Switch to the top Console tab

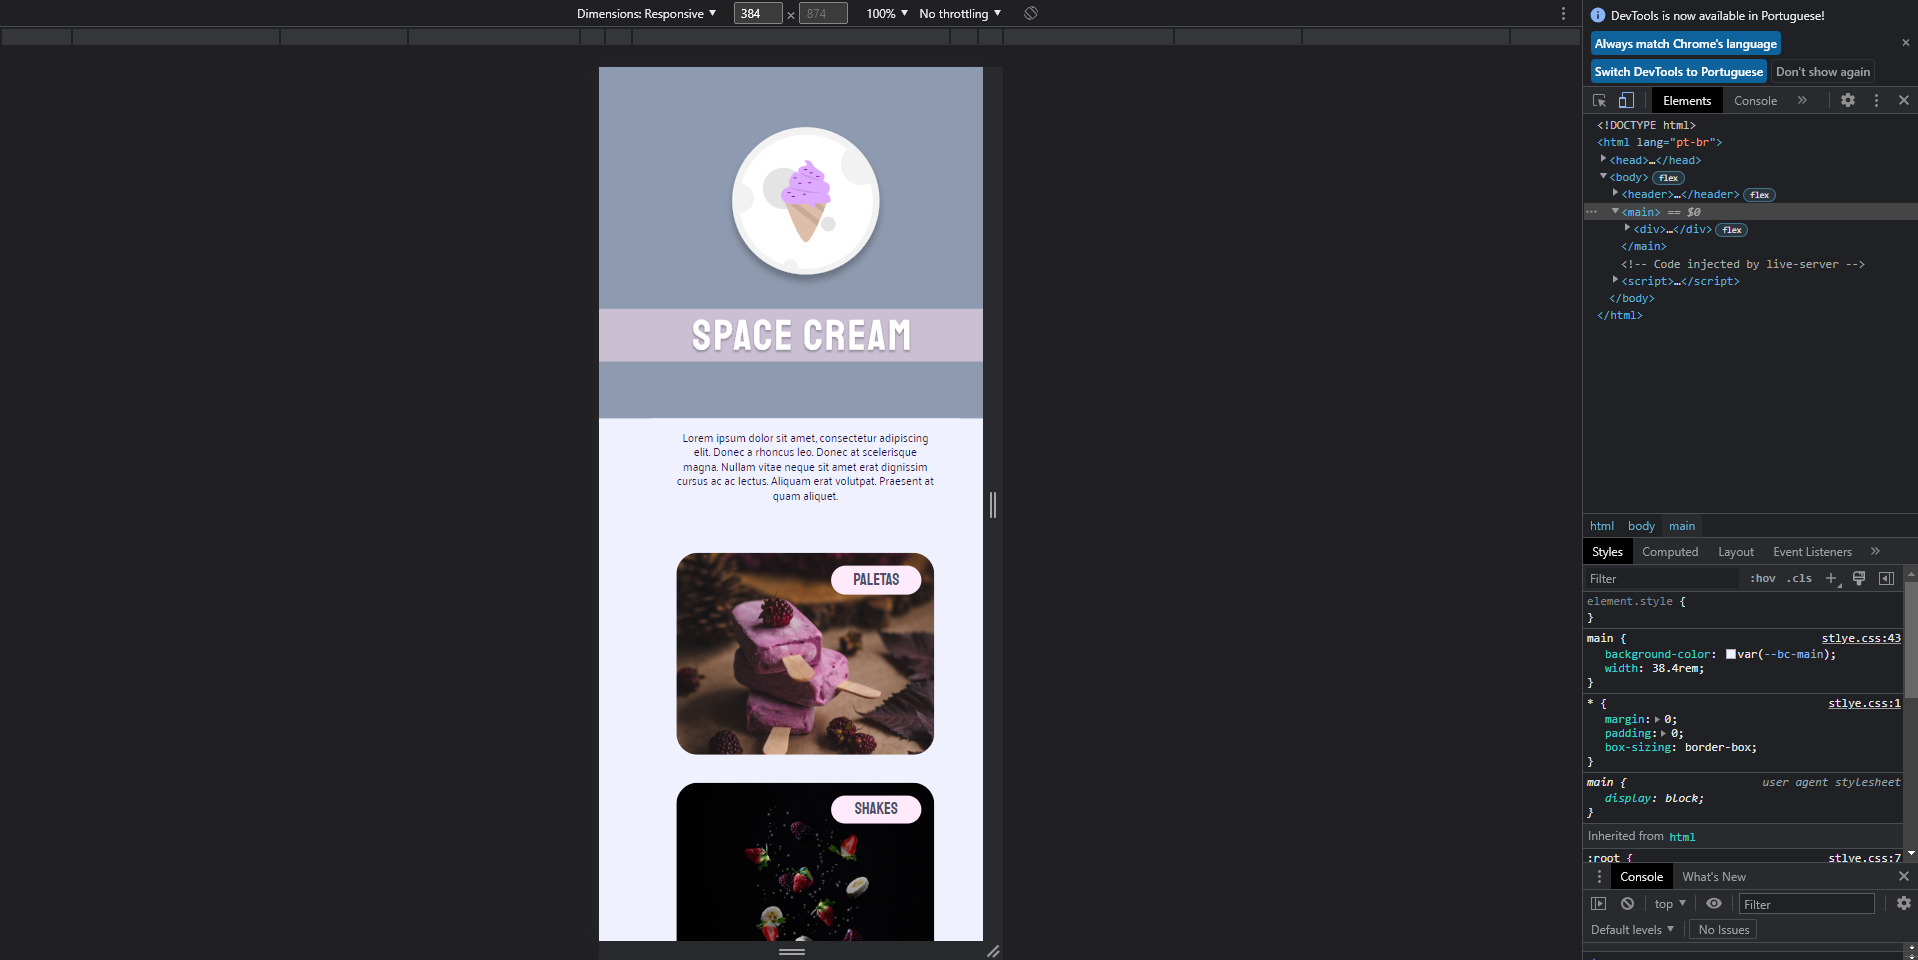pyautogui.click(x=1755, y=101)
